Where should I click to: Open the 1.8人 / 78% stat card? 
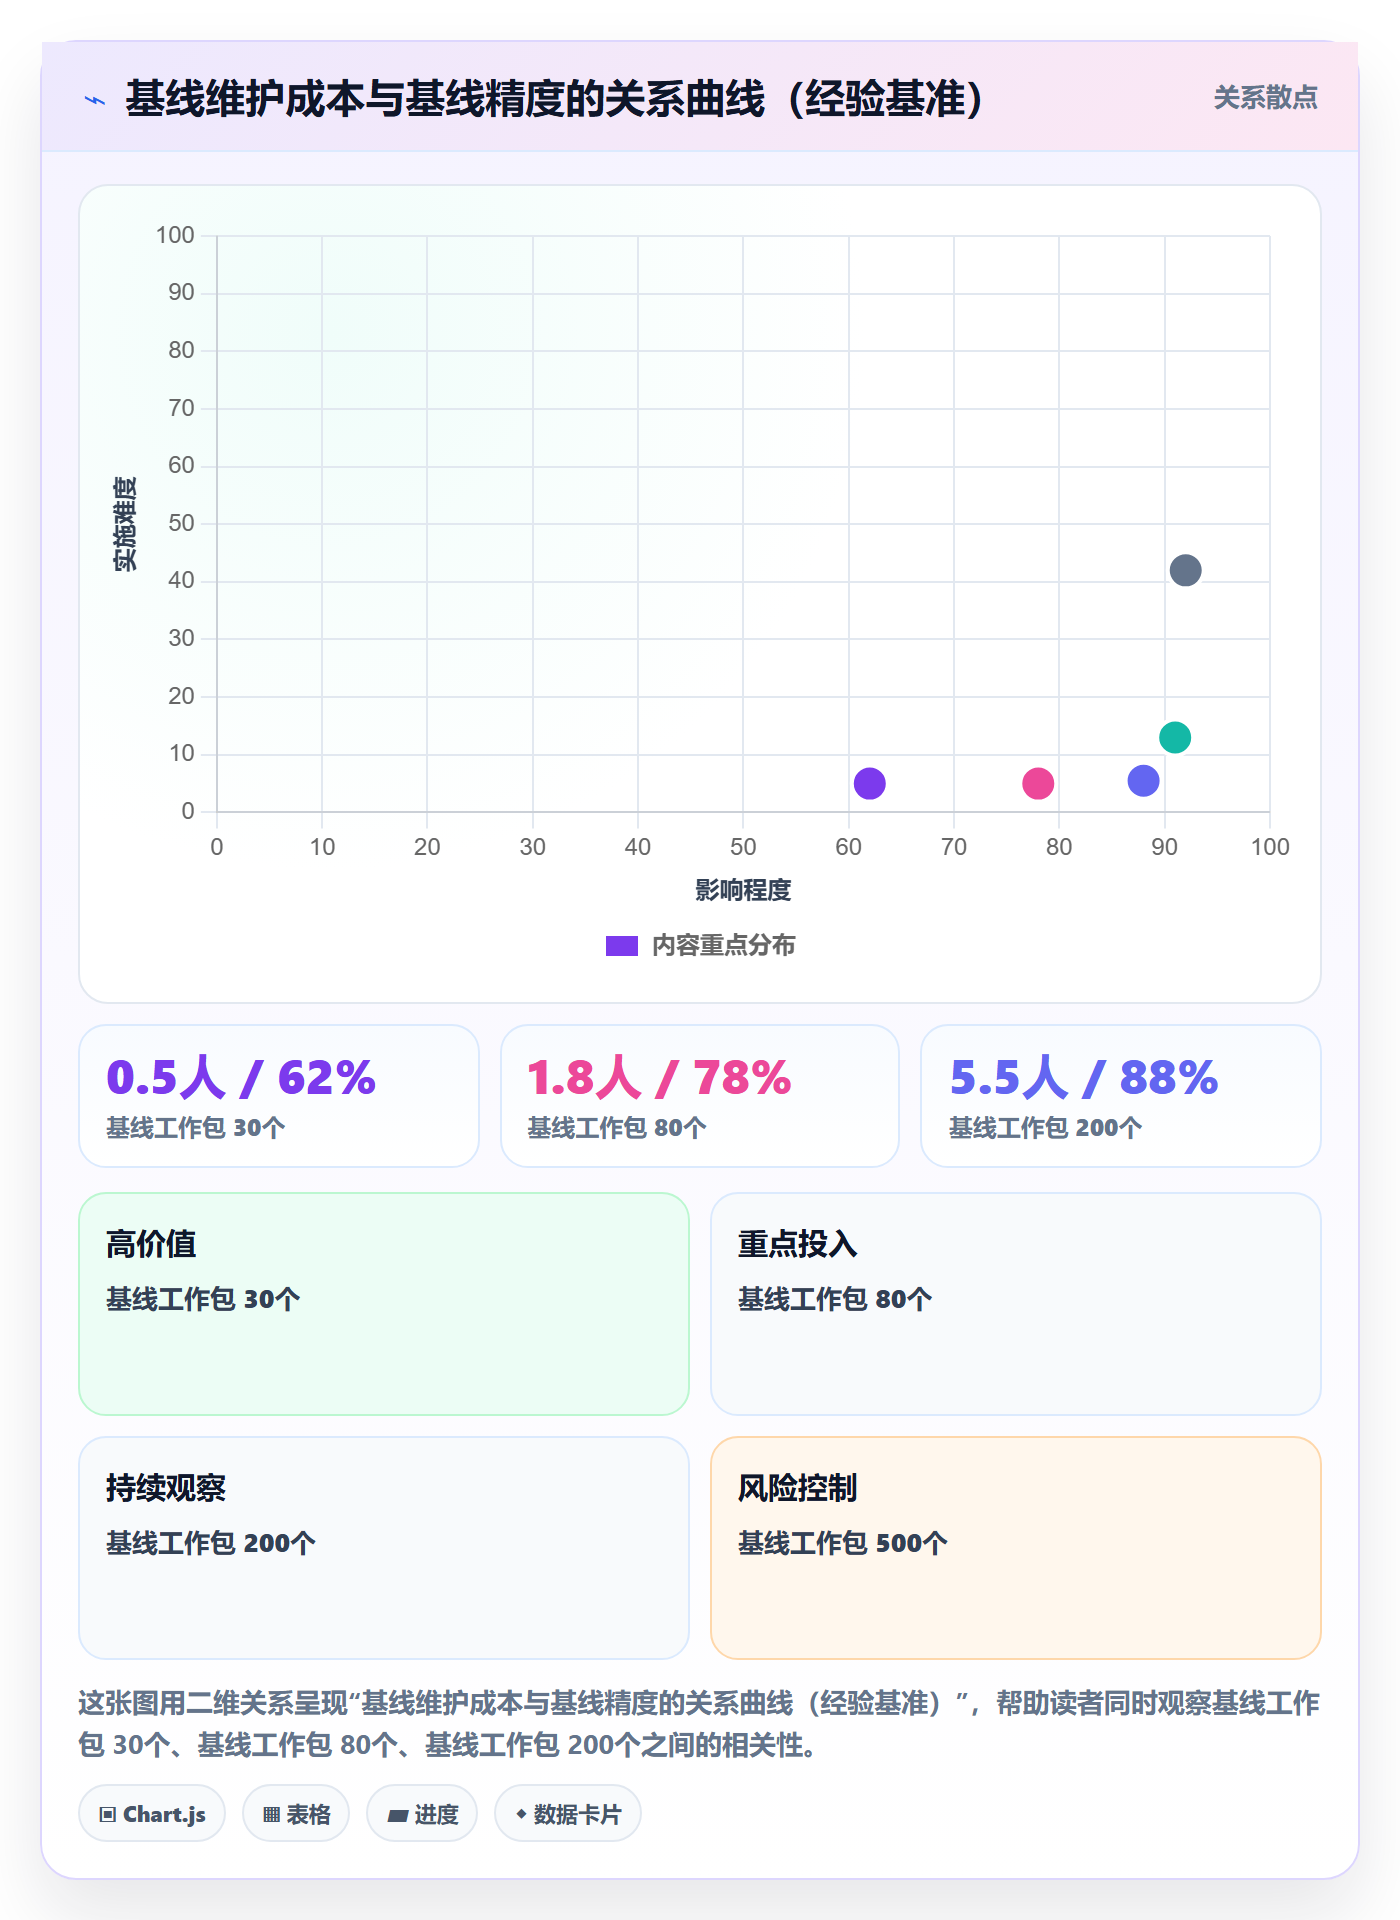(x=700, y=1096)
